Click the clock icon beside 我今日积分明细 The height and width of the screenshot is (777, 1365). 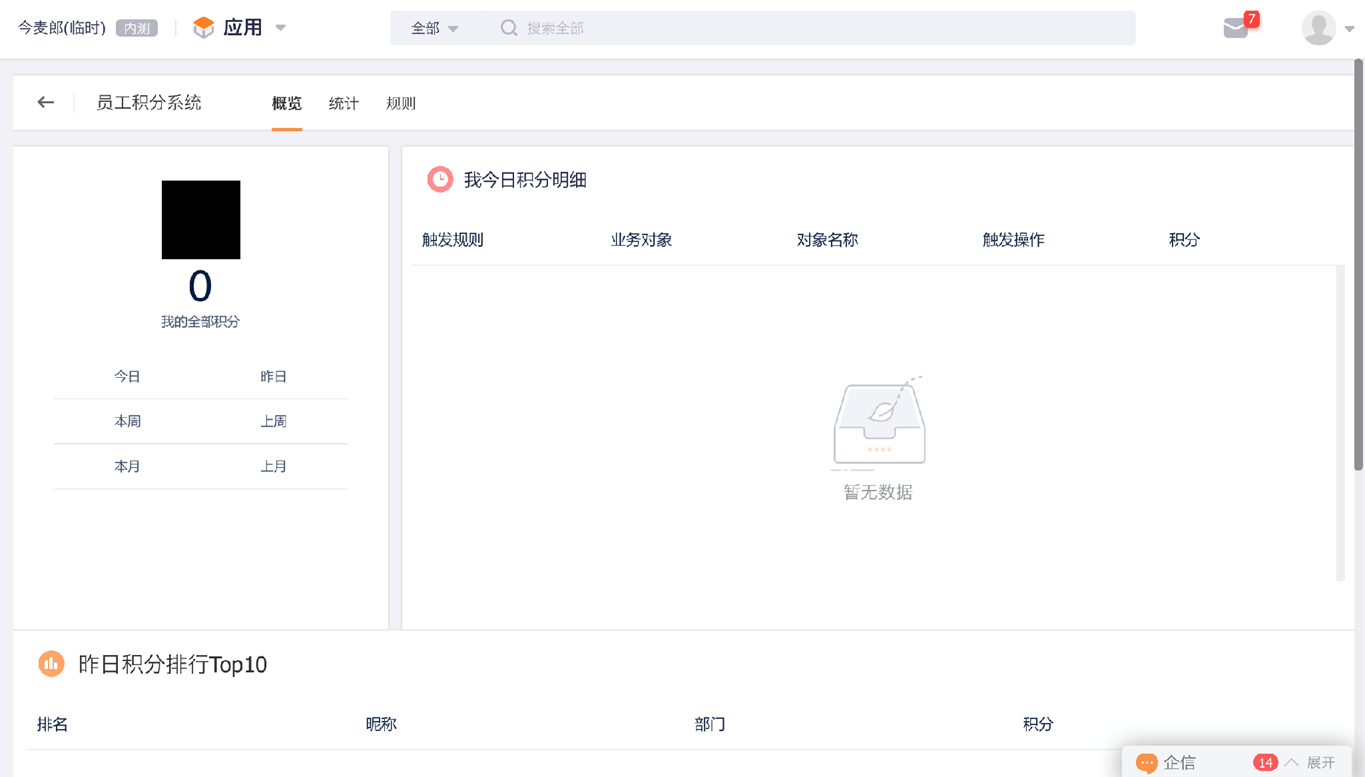[x=440, y=179]
